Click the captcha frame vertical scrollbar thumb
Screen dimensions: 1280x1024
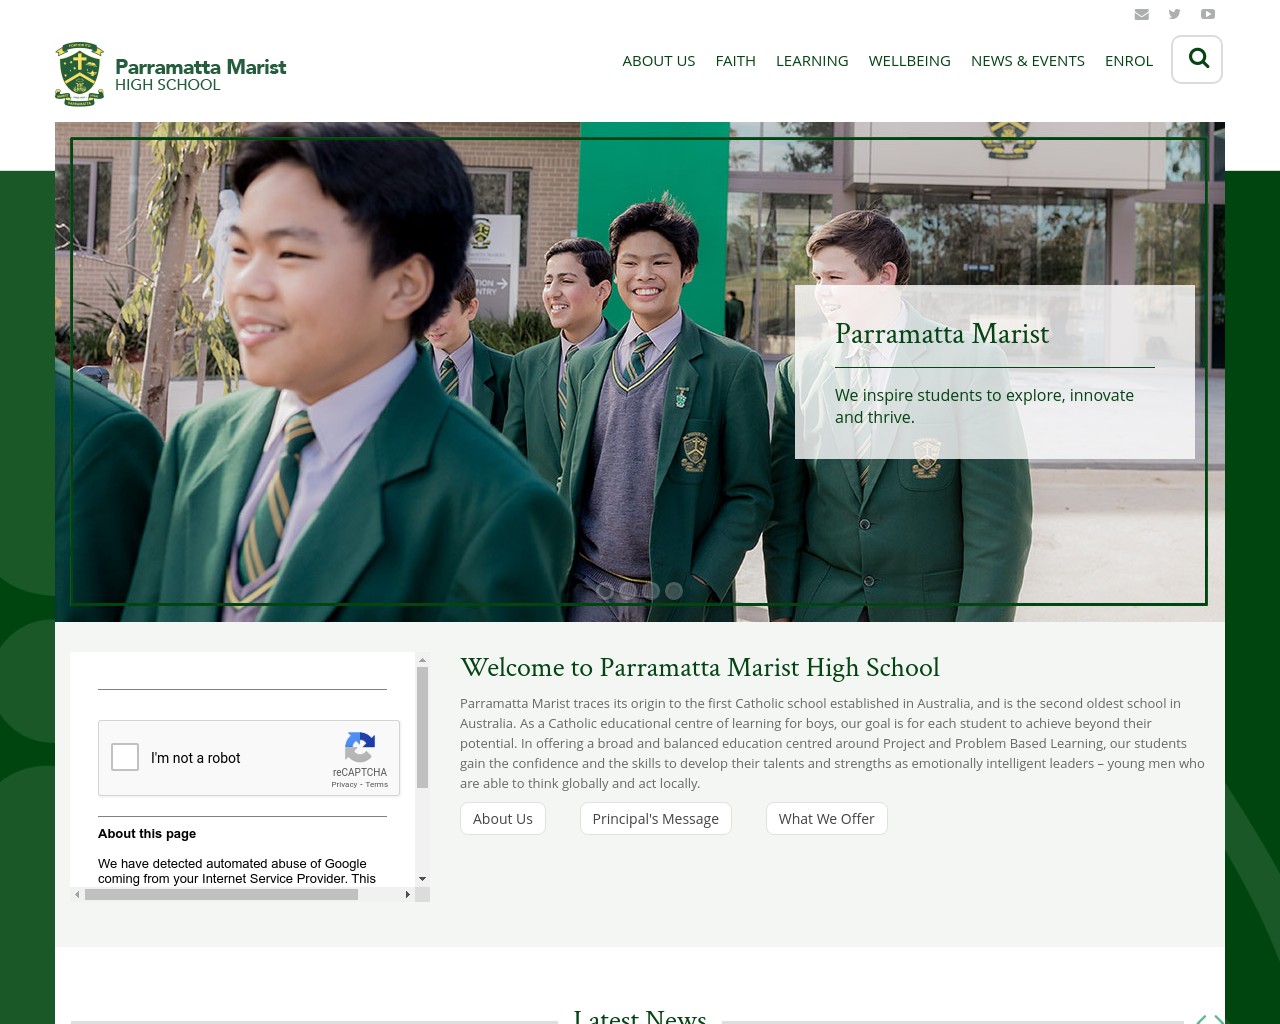tap(422, 727)
